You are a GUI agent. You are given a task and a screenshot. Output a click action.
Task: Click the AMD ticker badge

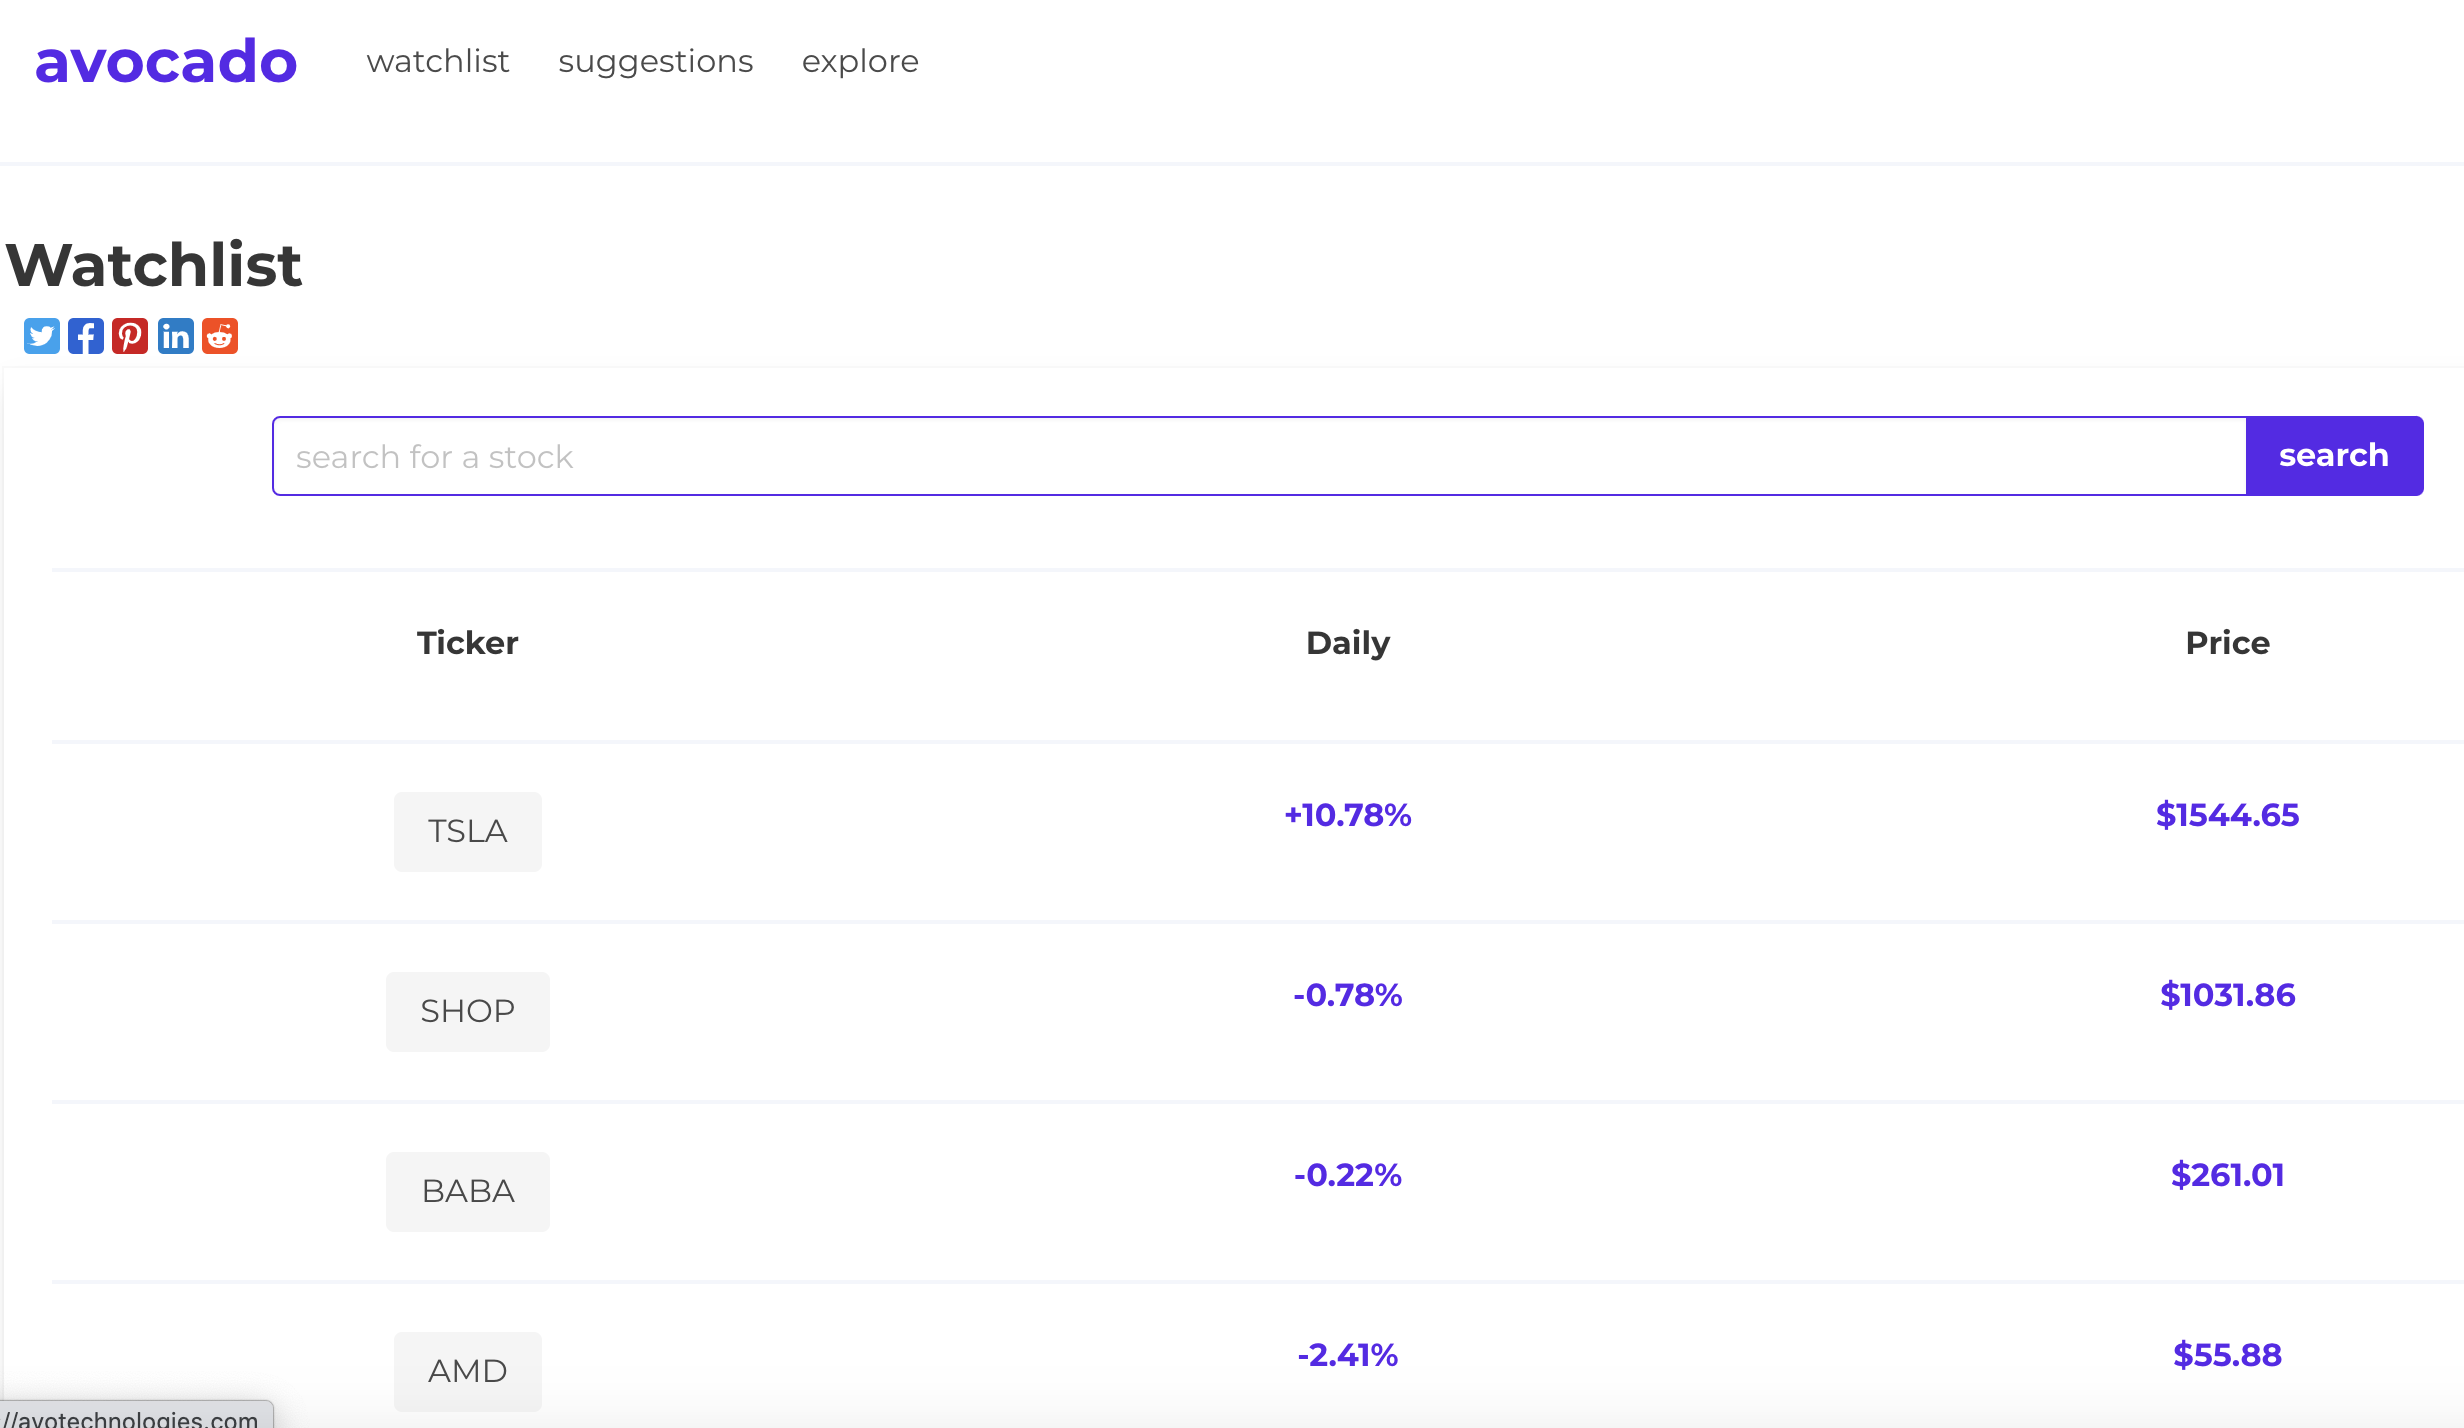(x=467, y=1371)
